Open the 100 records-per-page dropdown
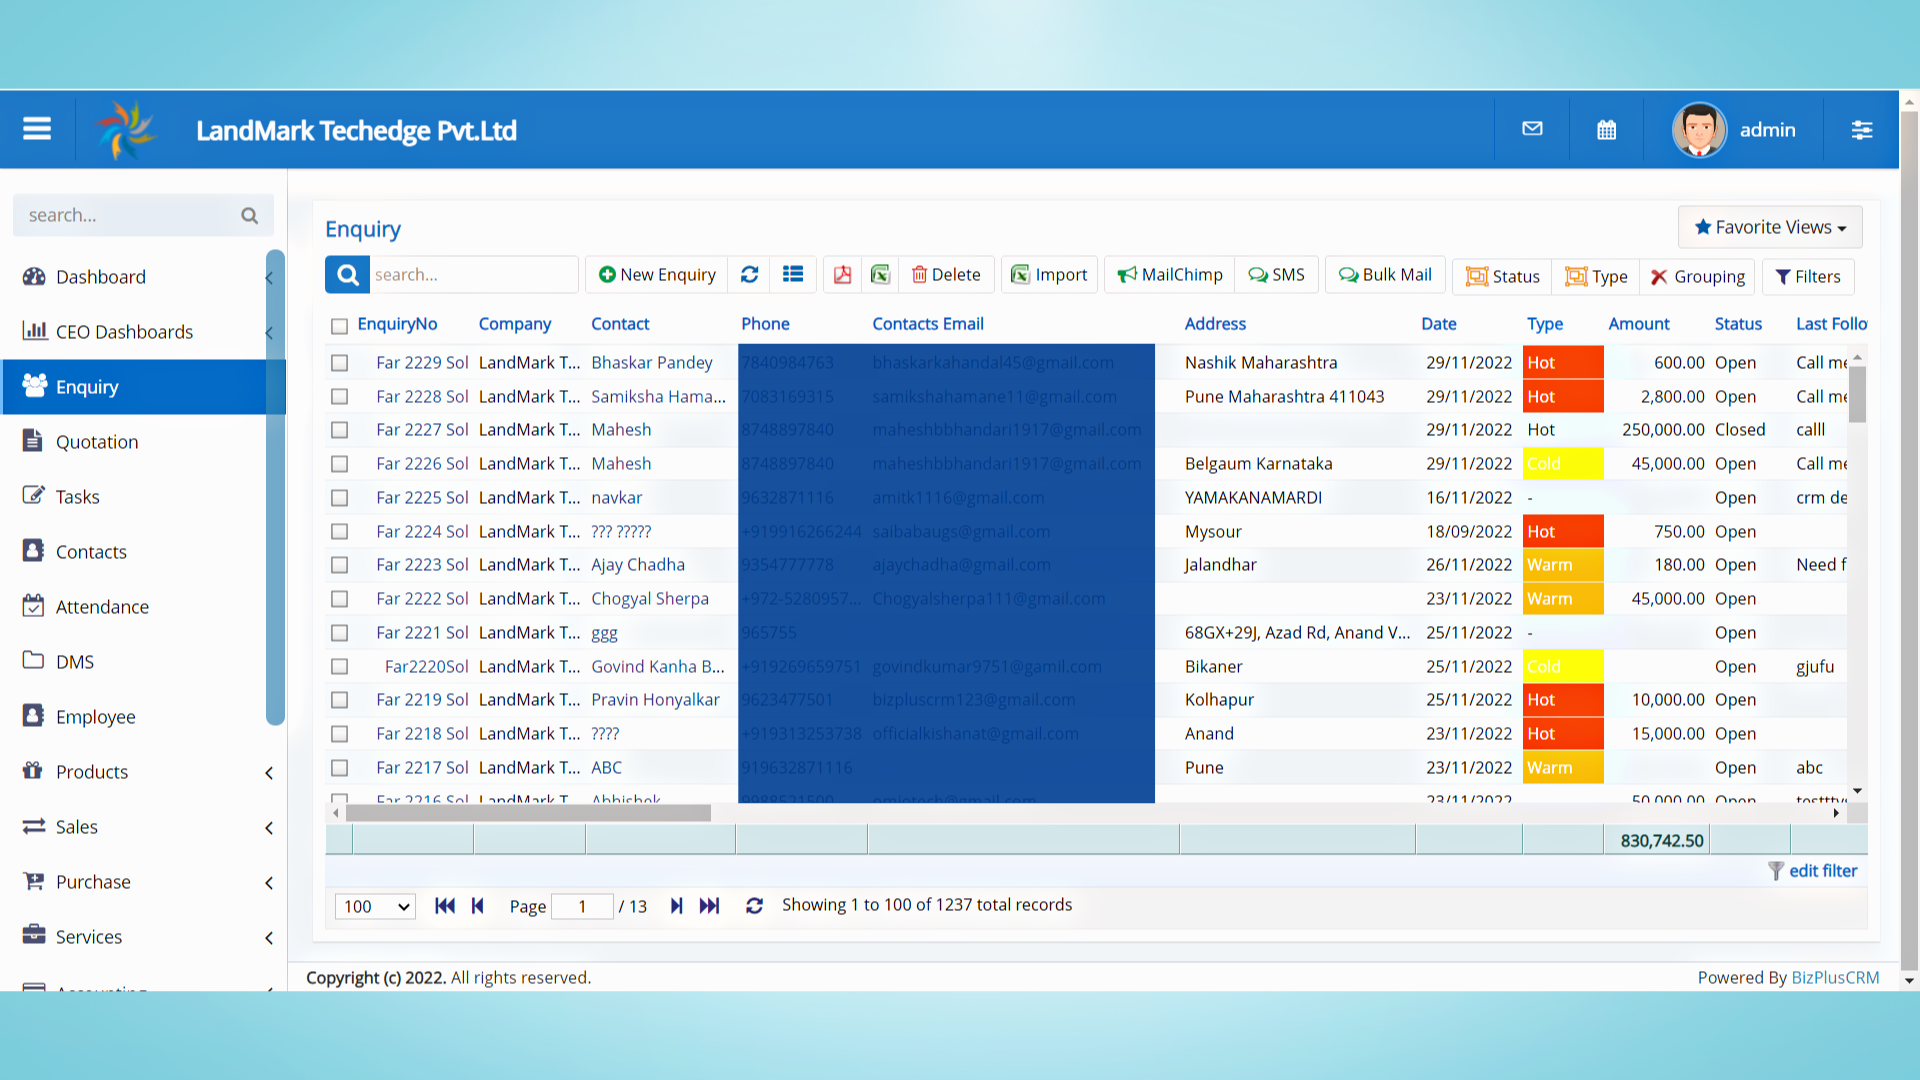1920x1080 pixels. pos(375,906)
